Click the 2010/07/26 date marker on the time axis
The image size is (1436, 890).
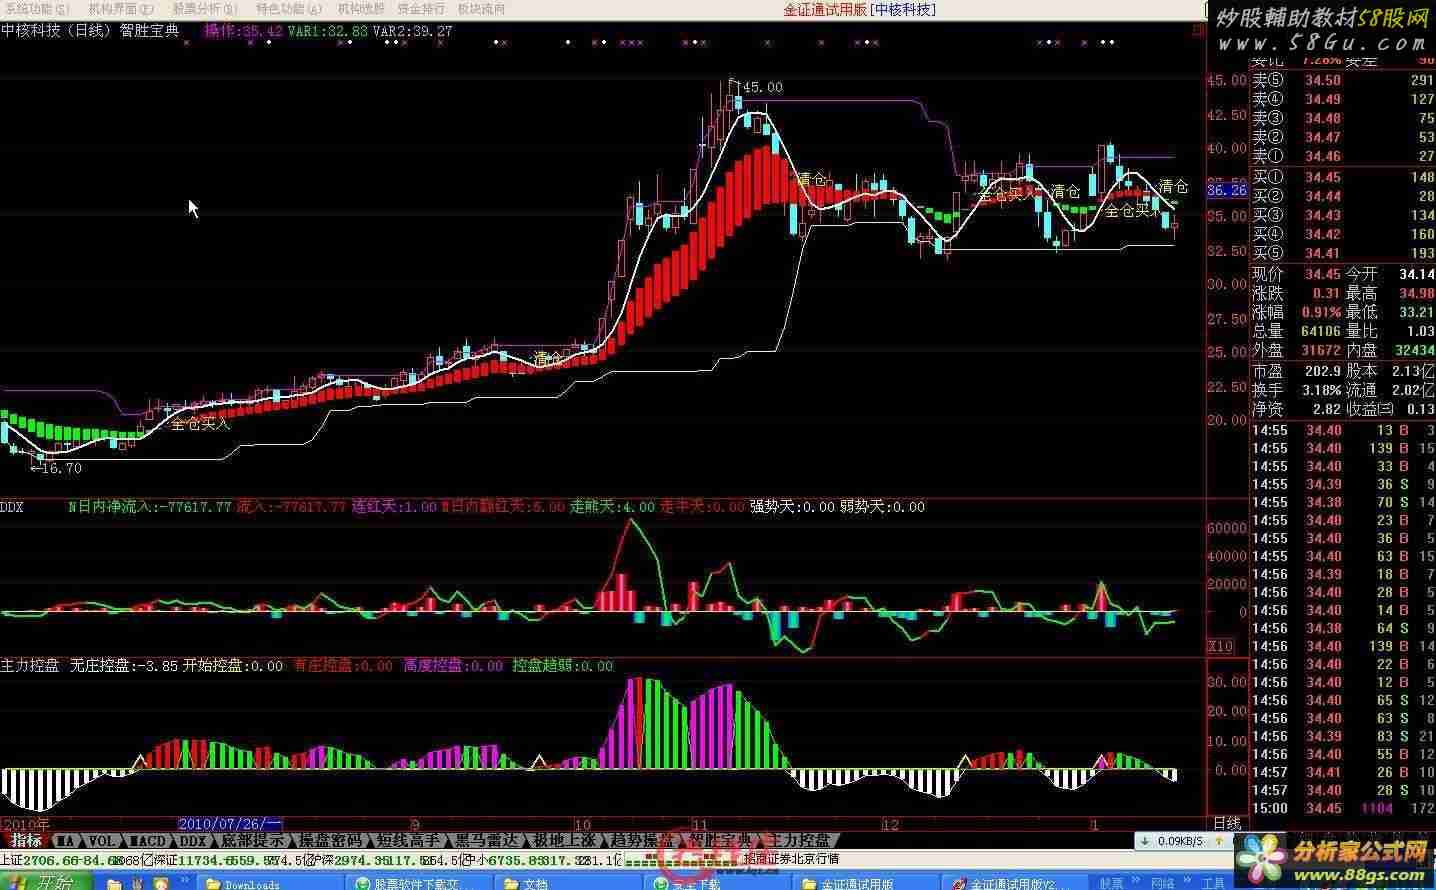pyautogui.click(x=230, y=823)
